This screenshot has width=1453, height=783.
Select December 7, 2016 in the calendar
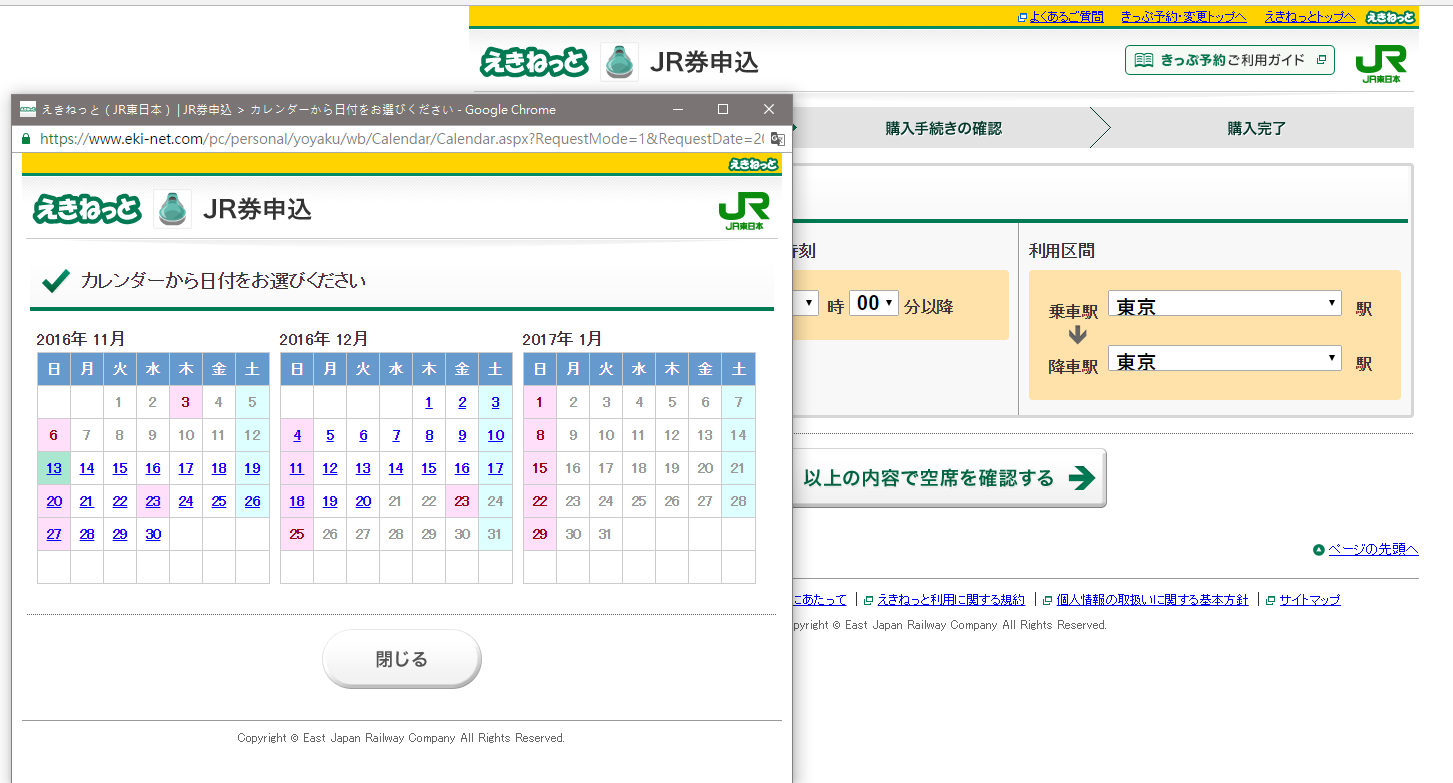[x=396, y=435]
